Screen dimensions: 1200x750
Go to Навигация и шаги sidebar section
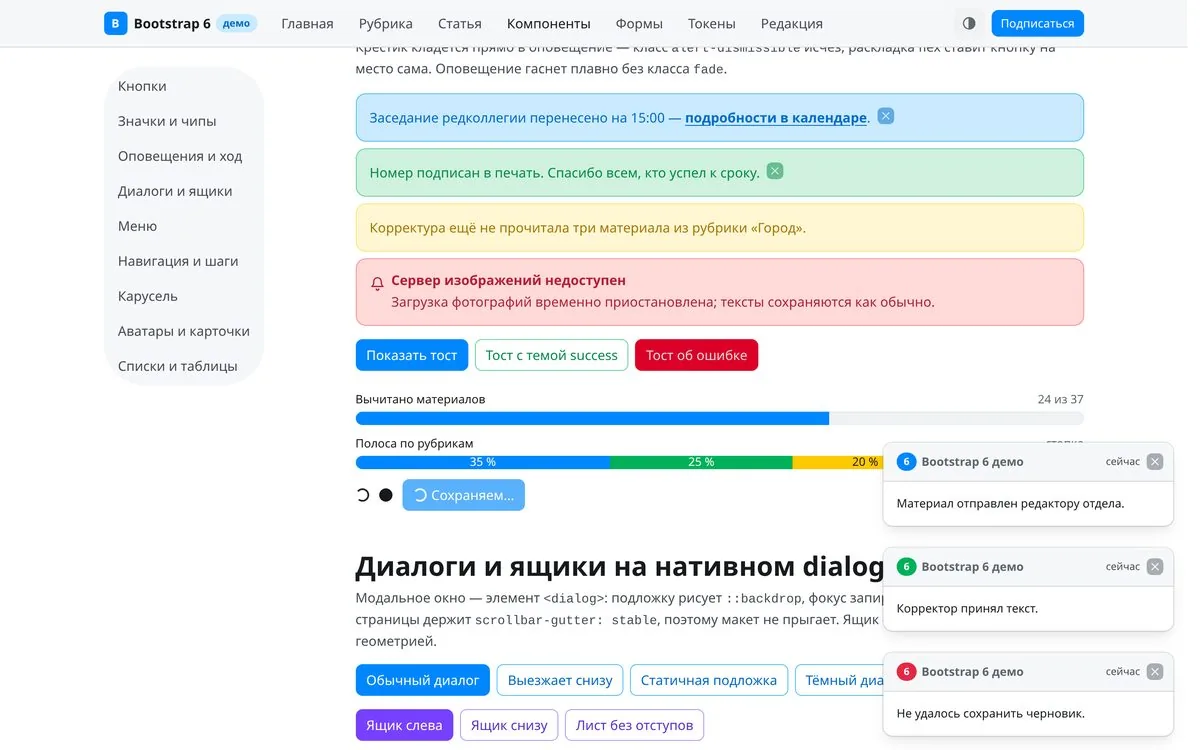184,261
